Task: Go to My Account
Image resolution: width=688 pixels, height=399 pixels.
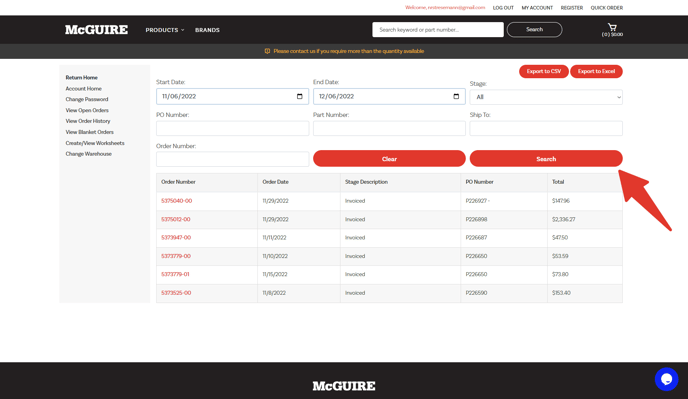Action: click(537, 8)
